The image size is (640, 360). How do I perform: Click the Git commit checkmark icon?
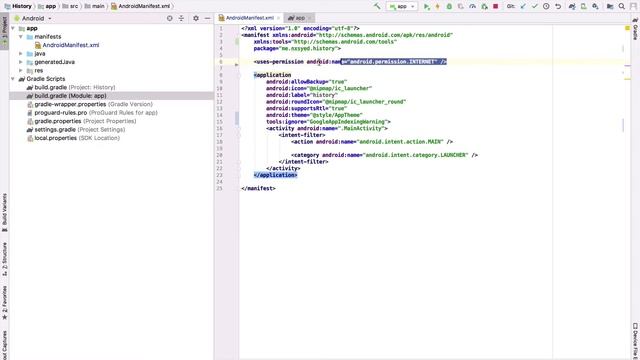[534, 6]
